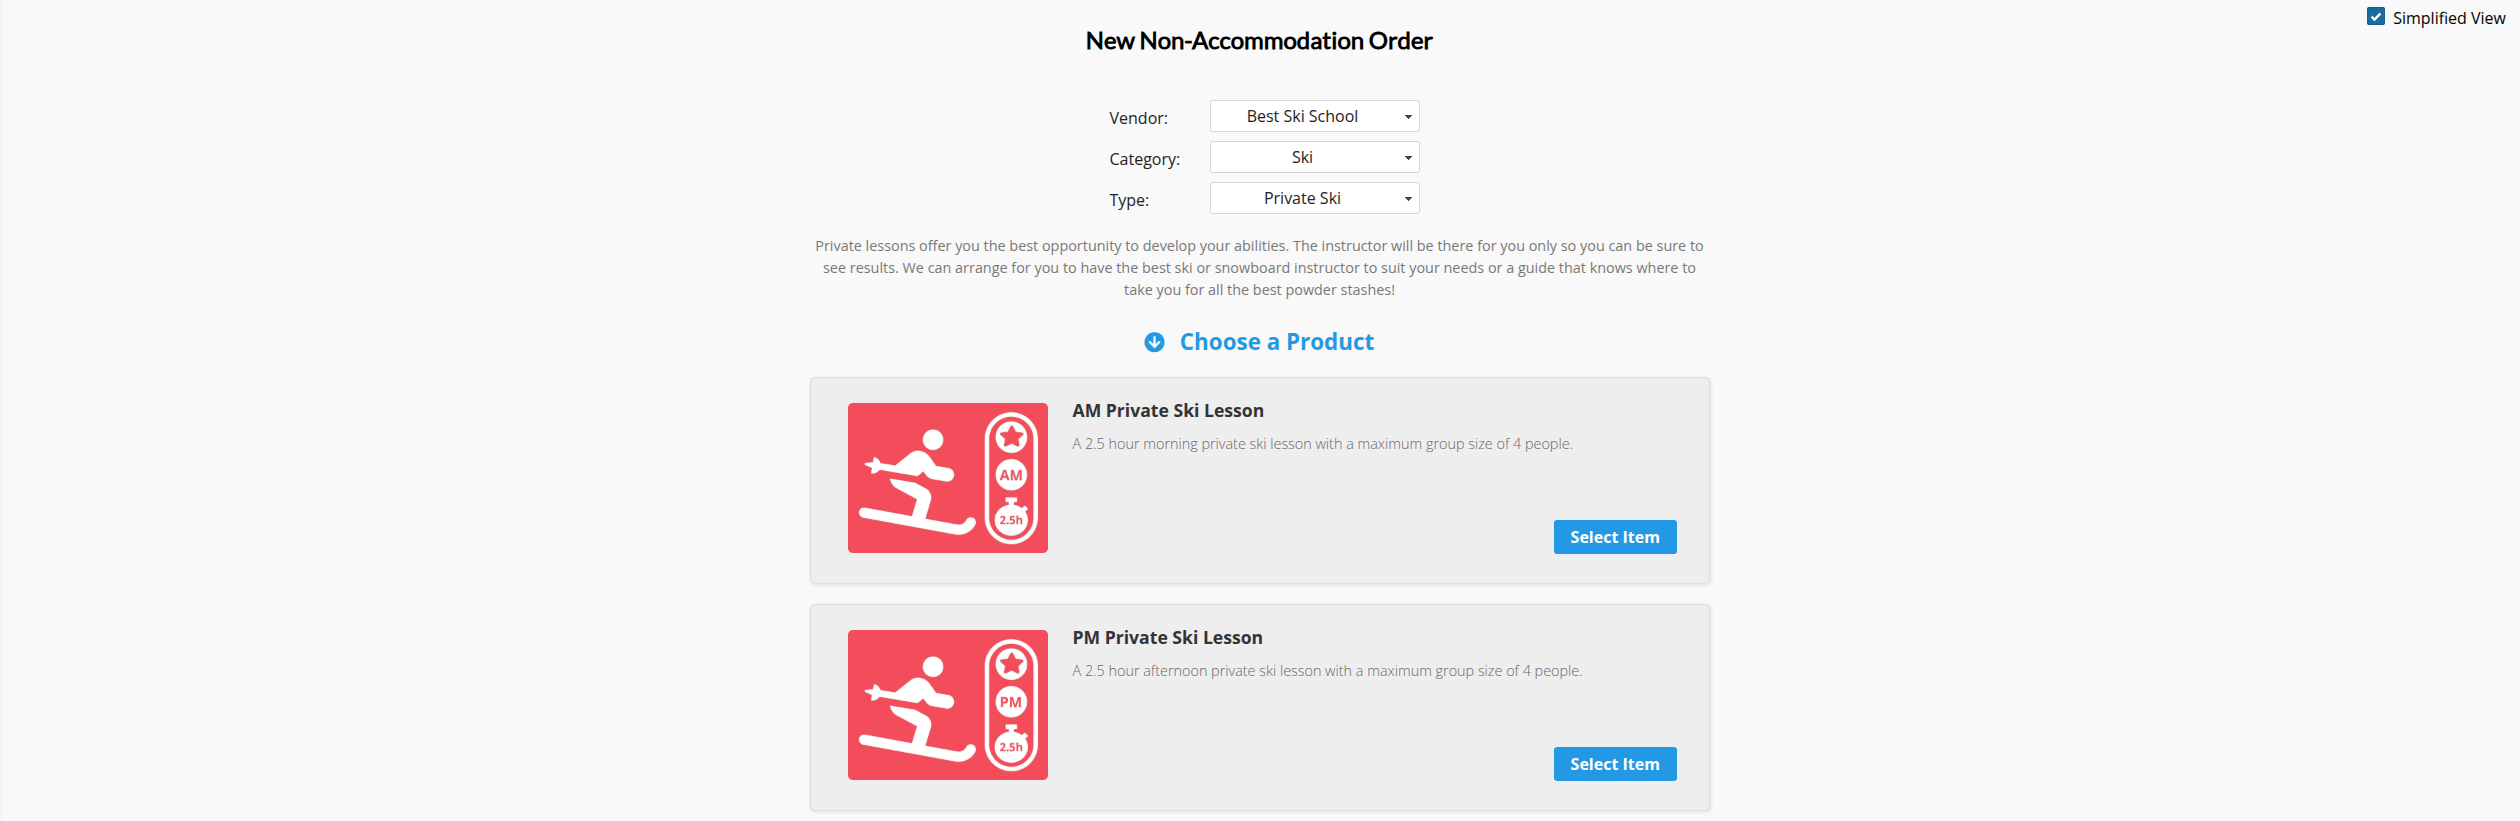Screen dimensions: 2520x821
Task: Click the PM badge icon in the lesson image
Action: click(1011, 702)
